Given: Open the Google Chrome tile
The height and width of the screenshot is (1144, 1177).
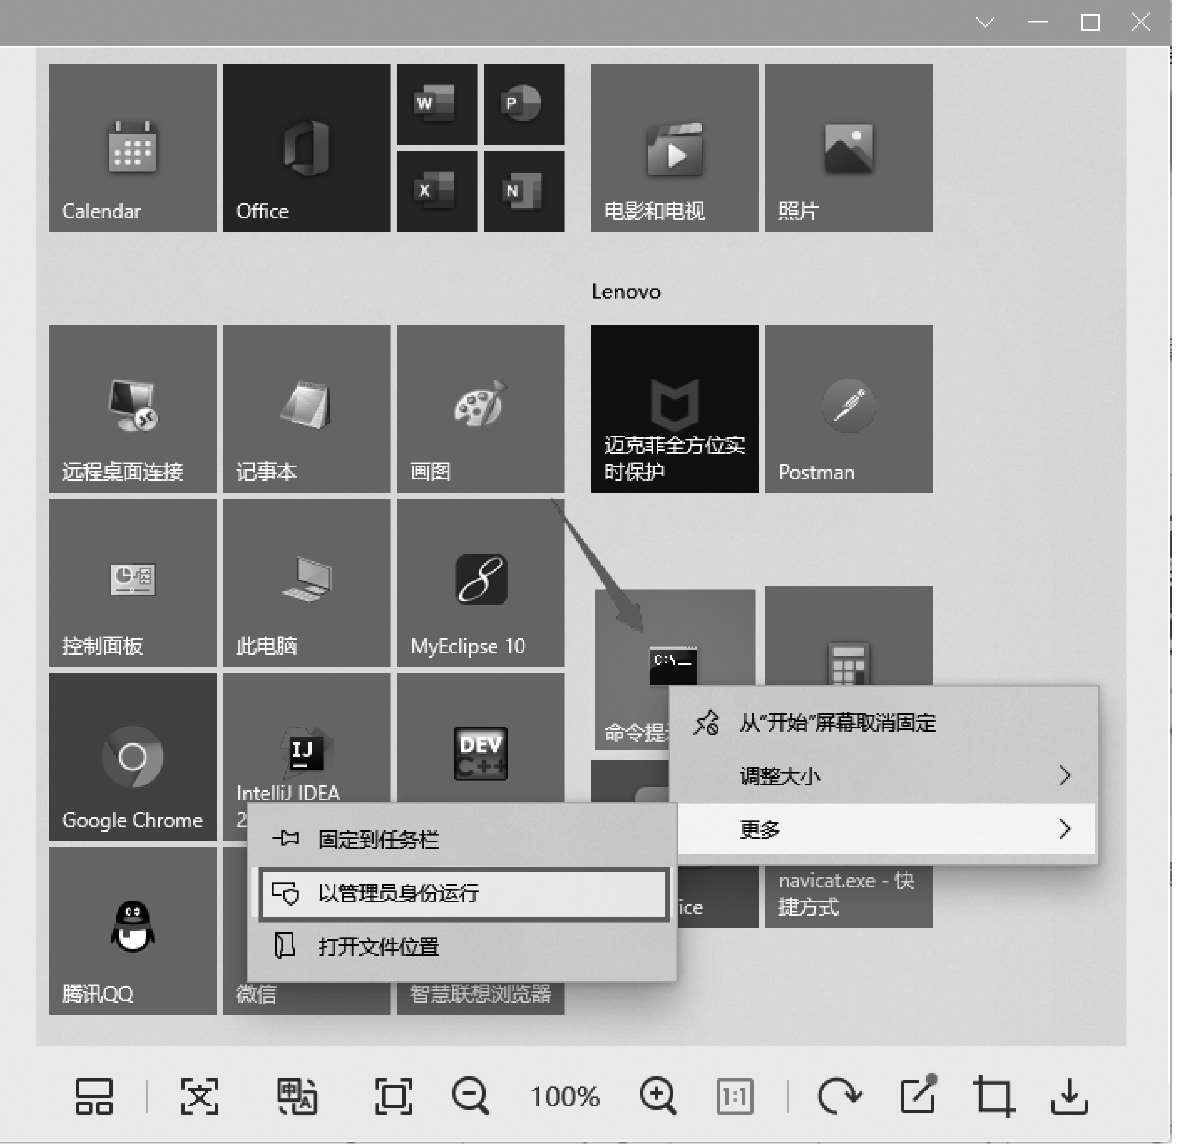Looking at the screenshot, I should pos(132,757).
